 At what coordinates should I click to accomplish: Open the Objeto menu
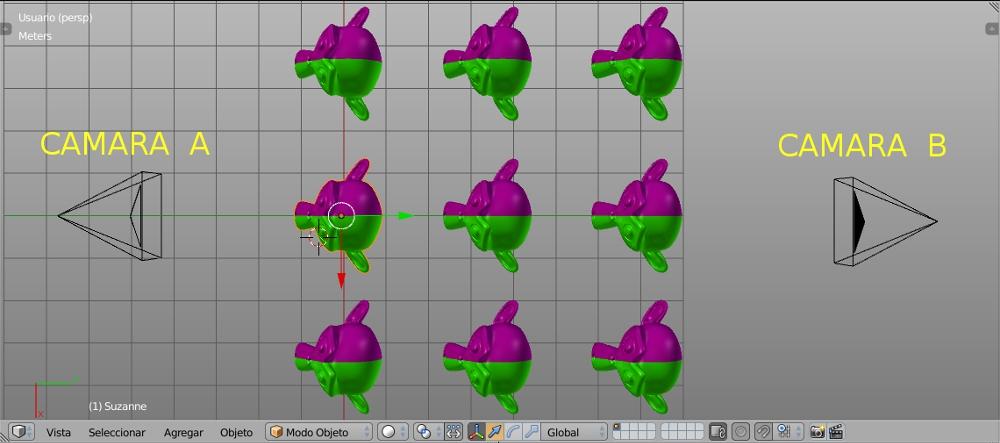point(236,432)
